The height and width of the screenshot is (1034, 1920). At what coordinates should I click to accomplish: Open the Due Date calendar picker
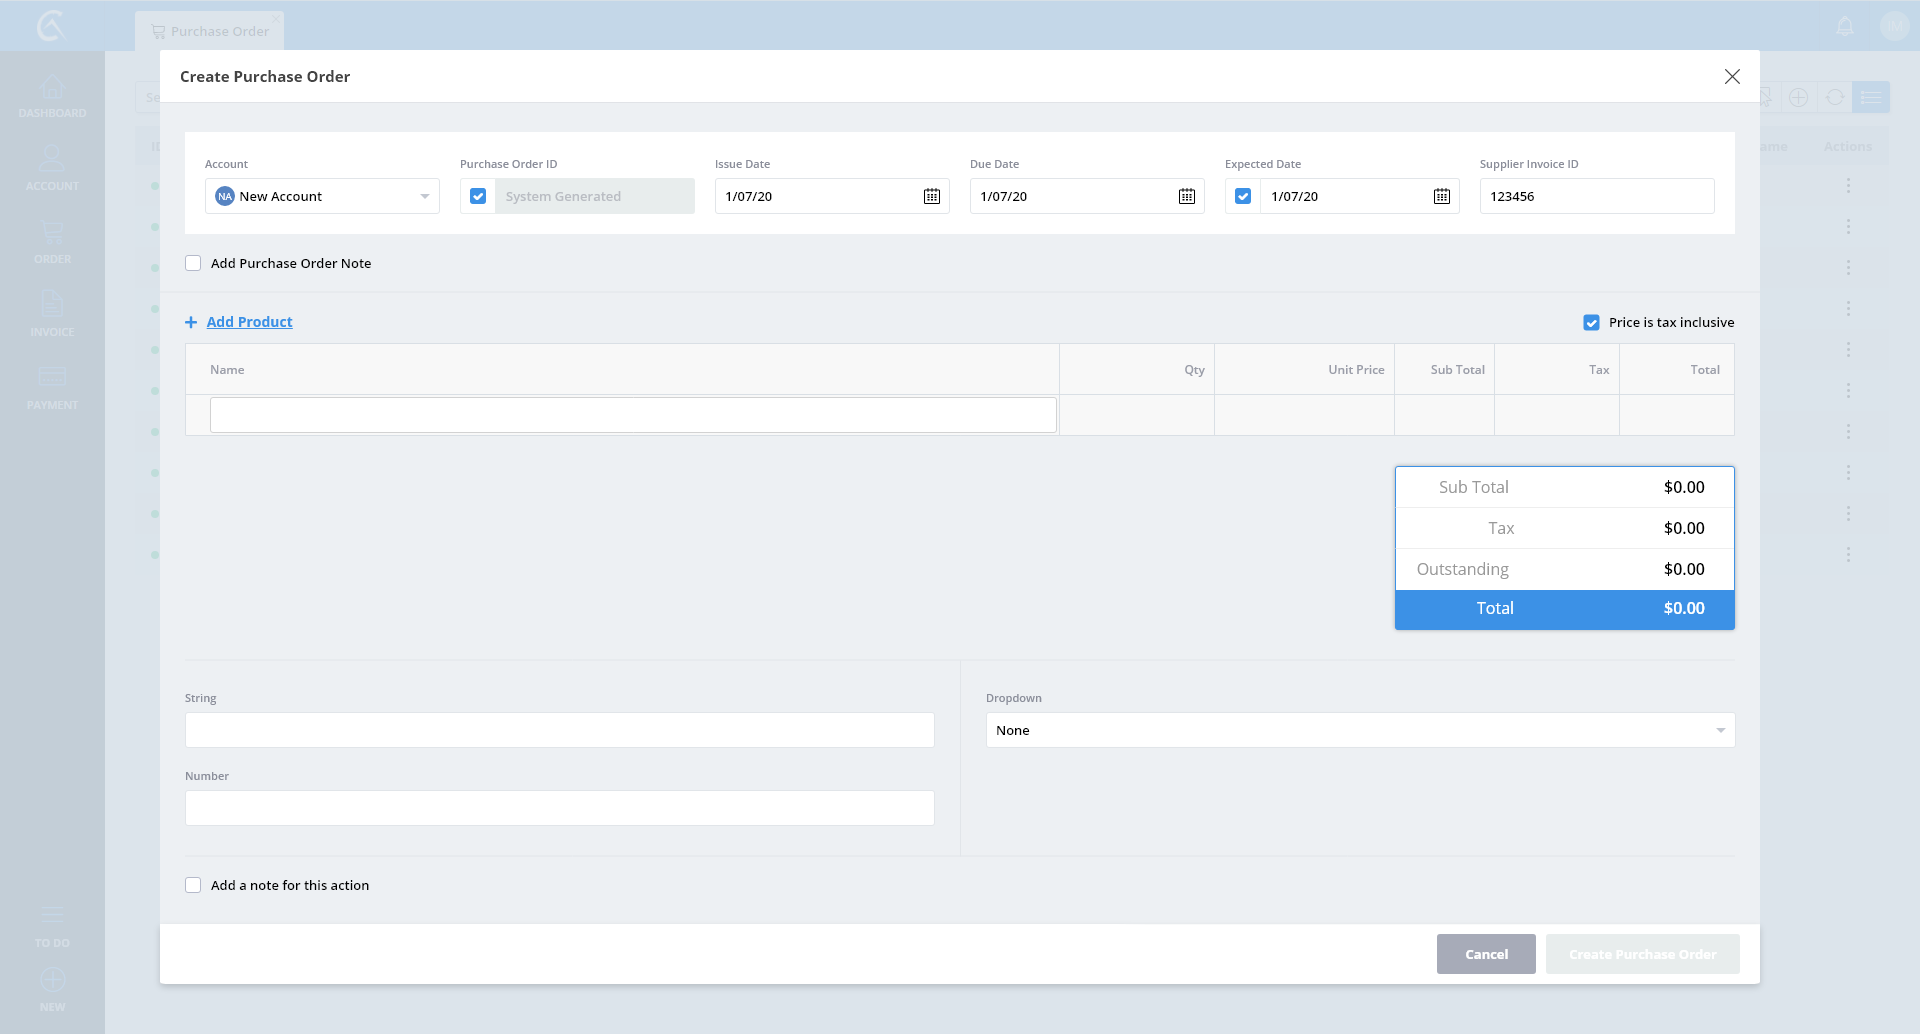[1186, 196]
